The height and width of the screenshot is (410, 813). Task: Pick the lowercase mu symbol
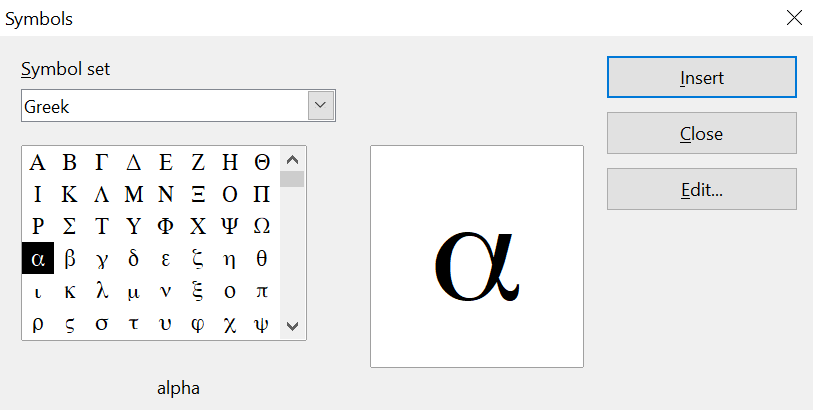pos(134,291)
